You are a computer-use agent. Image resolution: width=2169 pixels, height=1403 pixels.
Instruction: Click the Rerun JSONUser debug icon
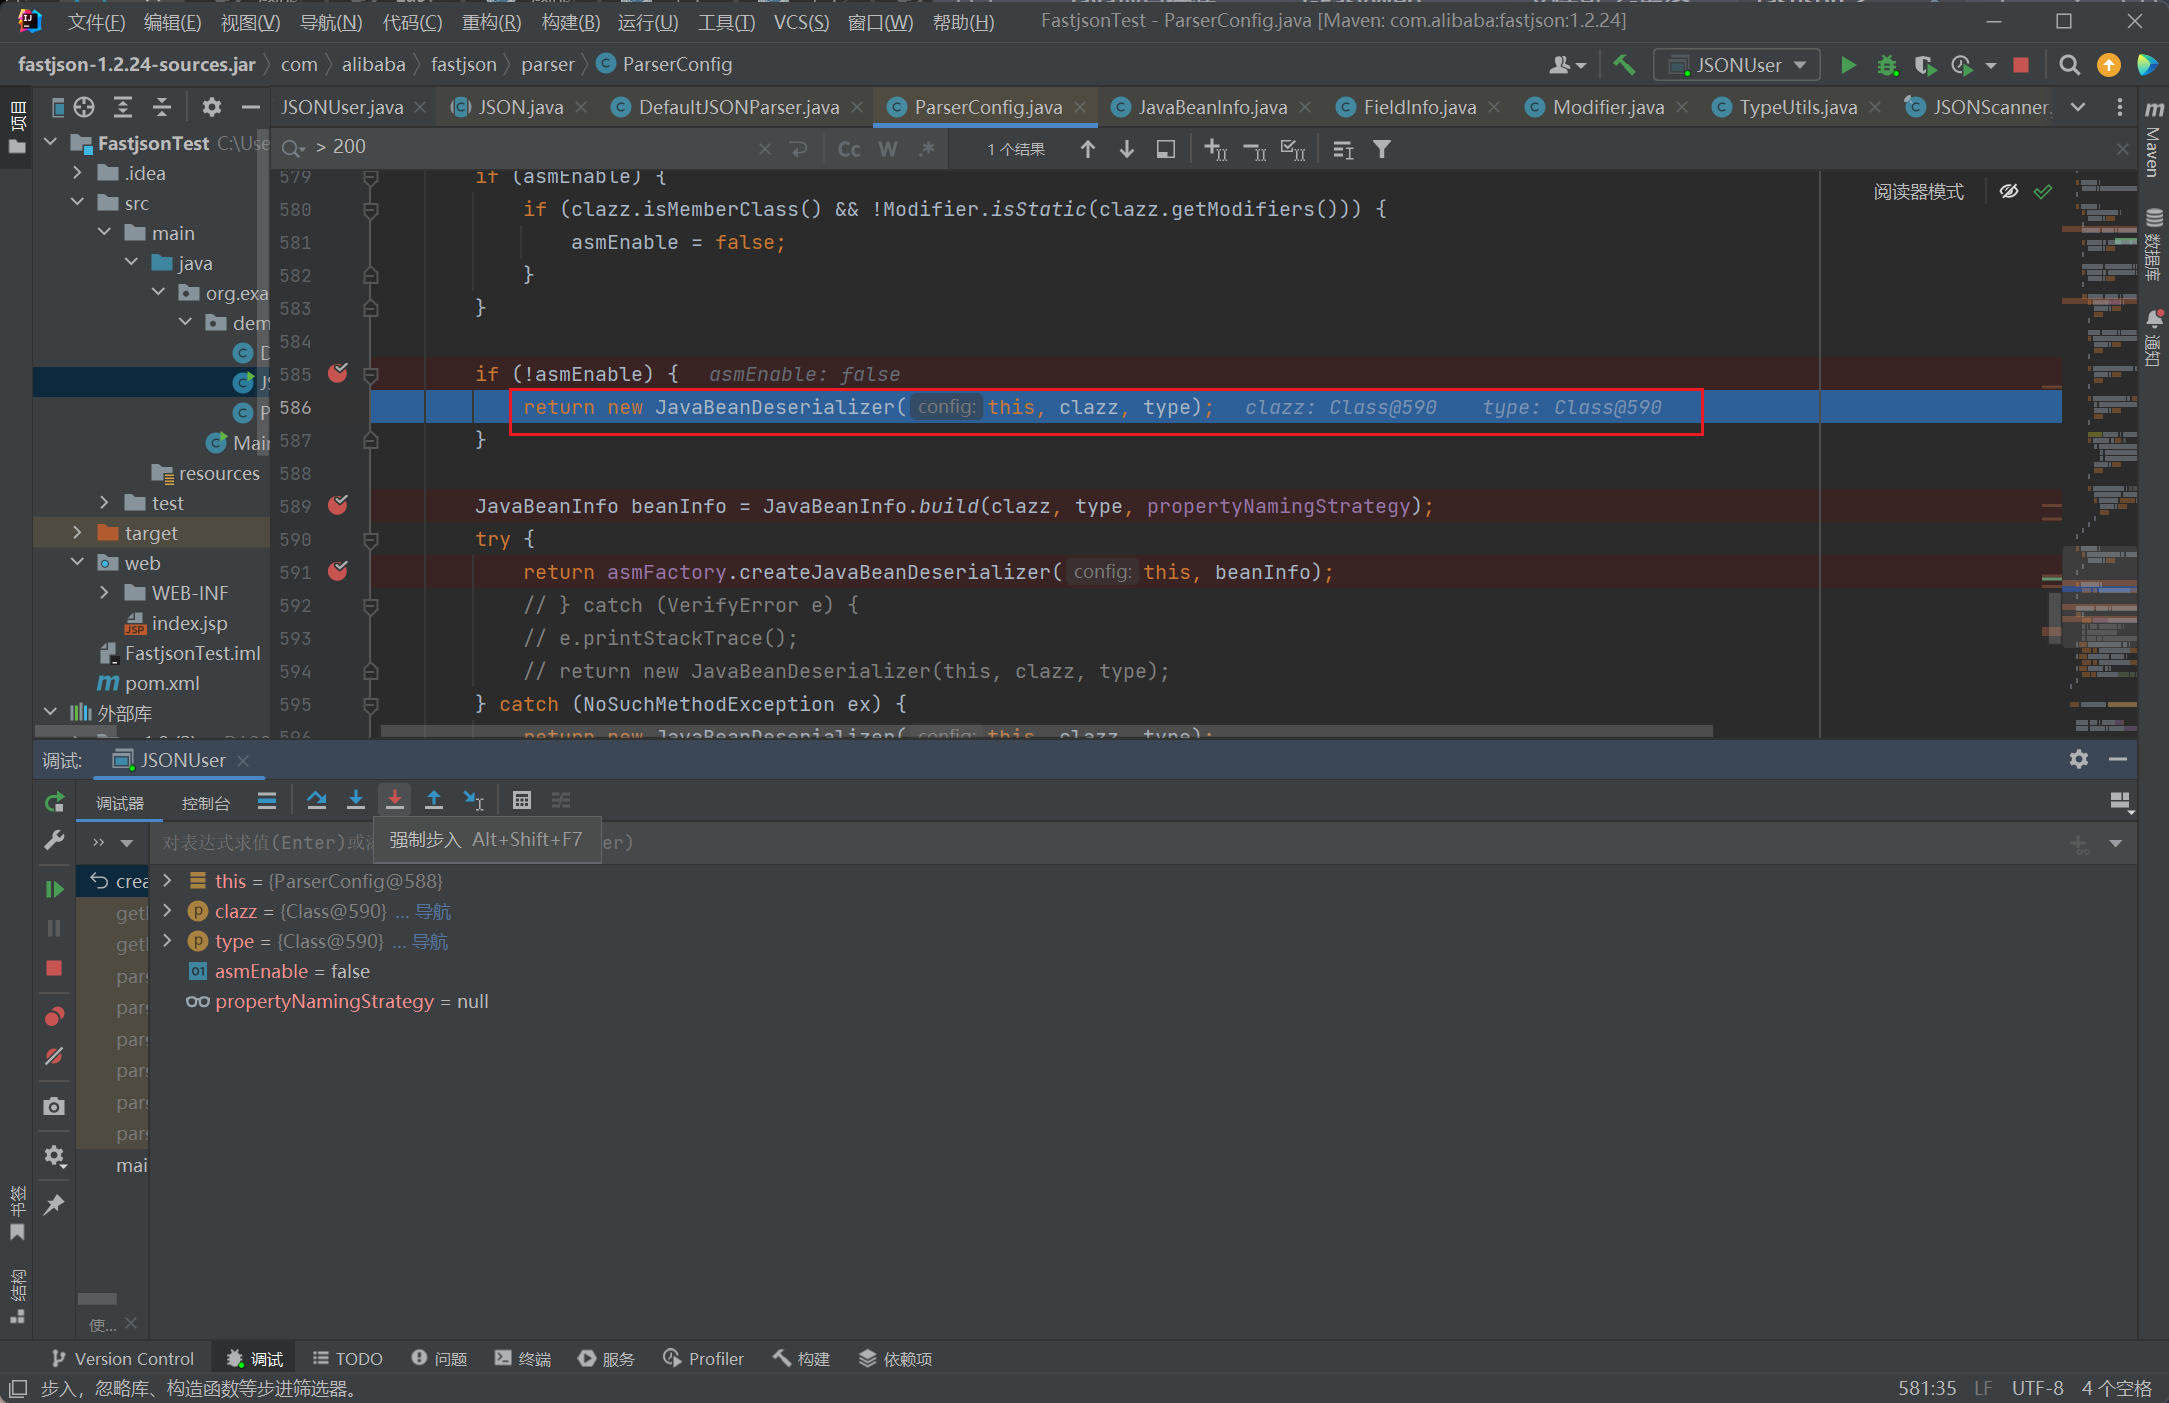(54, 802)
